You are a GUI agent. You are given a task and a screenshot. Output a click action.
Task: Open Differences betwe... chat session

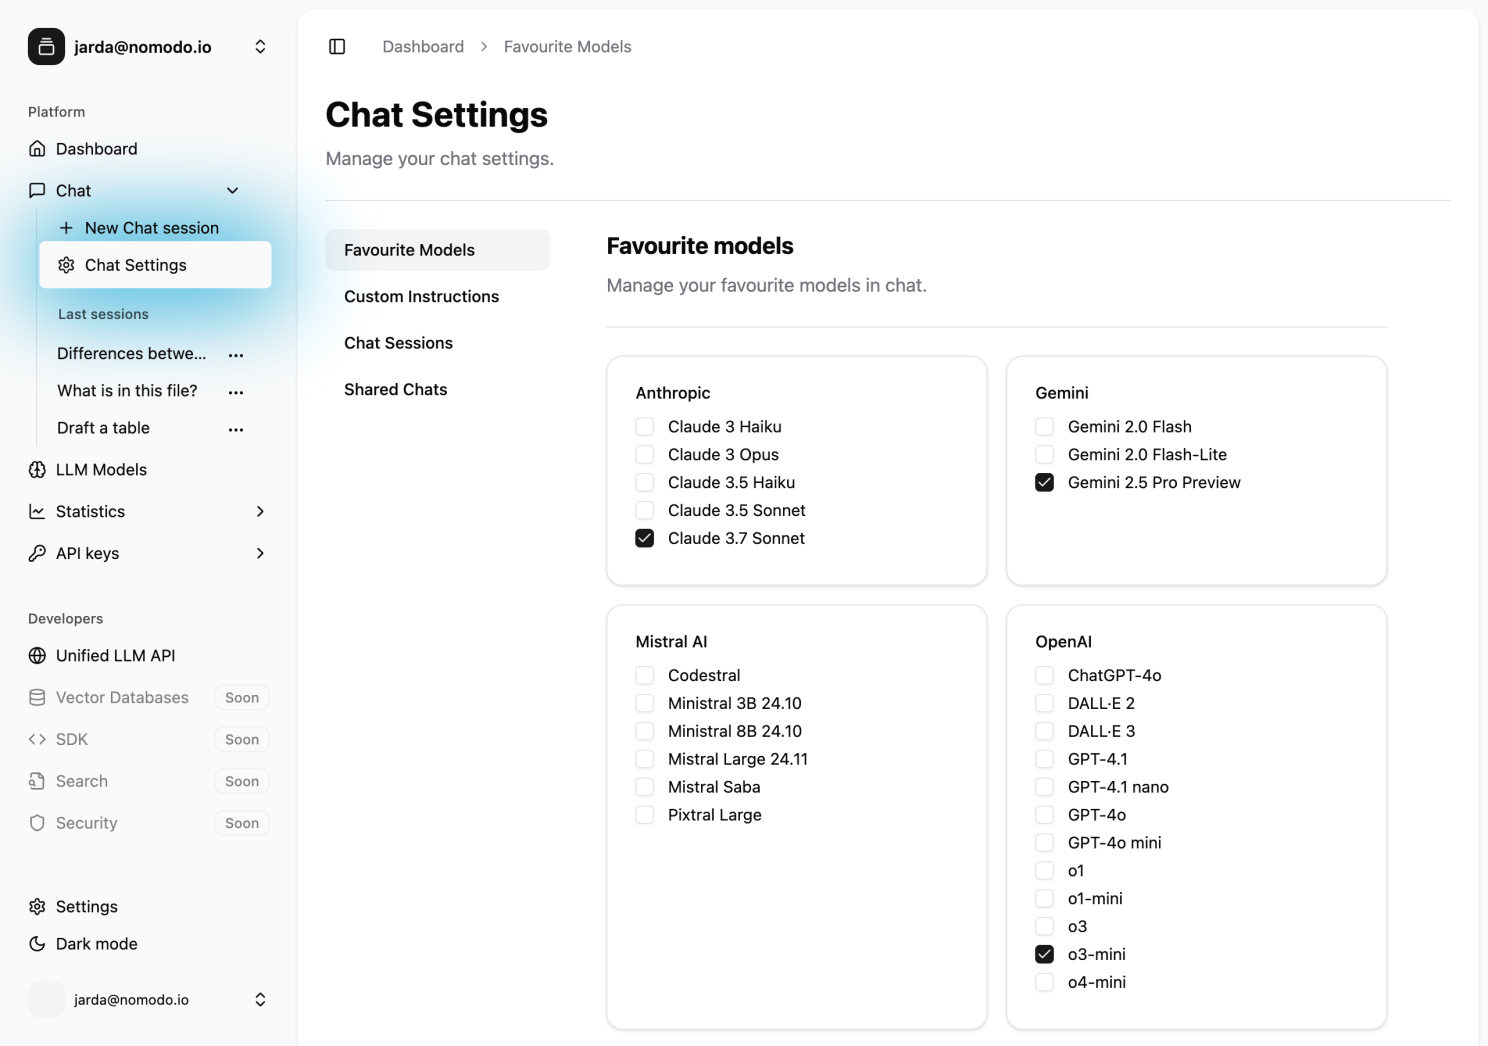click(x=131, y=354)
